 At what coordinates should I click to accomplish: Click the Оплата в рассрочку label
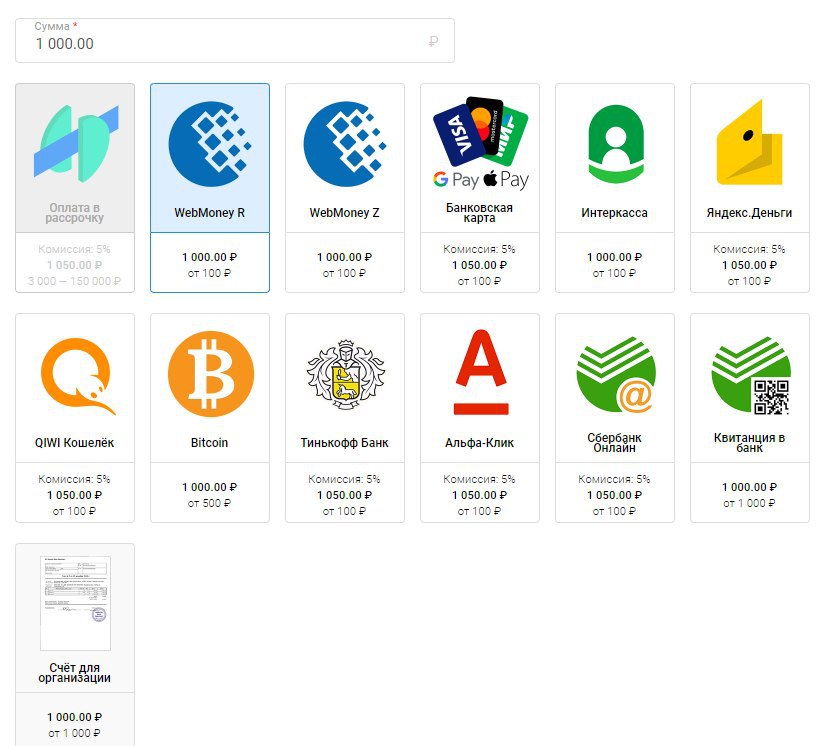pos(74,213)
